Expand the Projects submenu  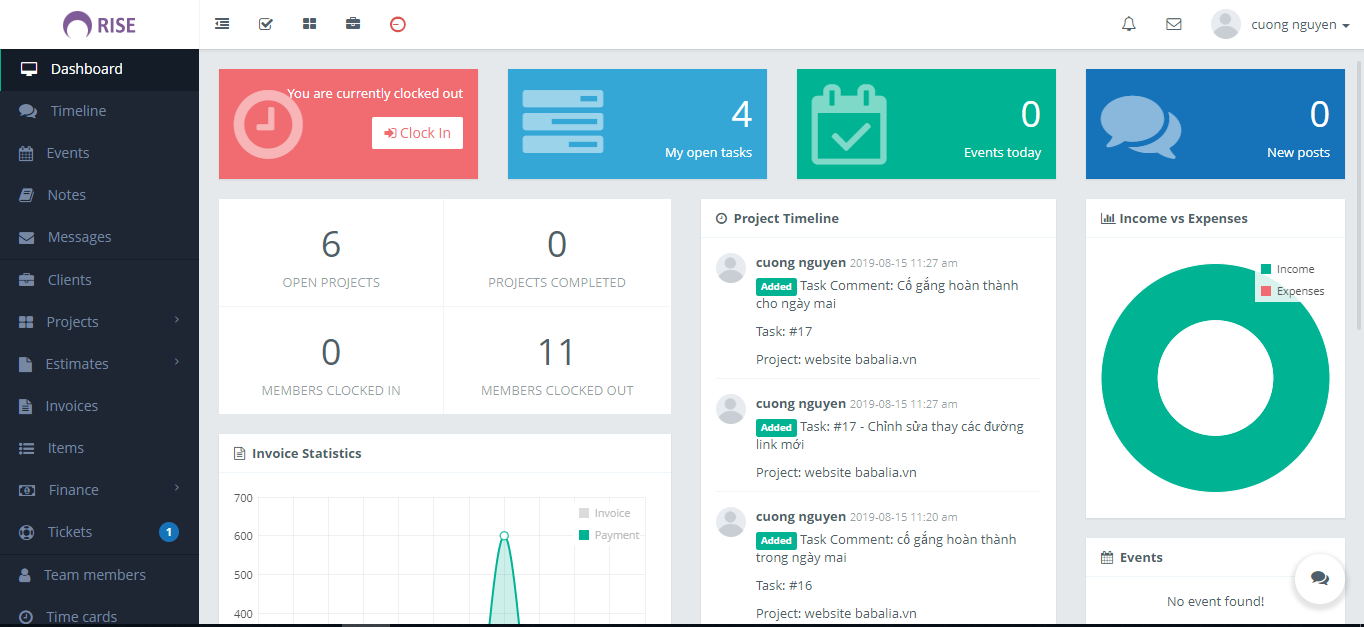(177, 320)
